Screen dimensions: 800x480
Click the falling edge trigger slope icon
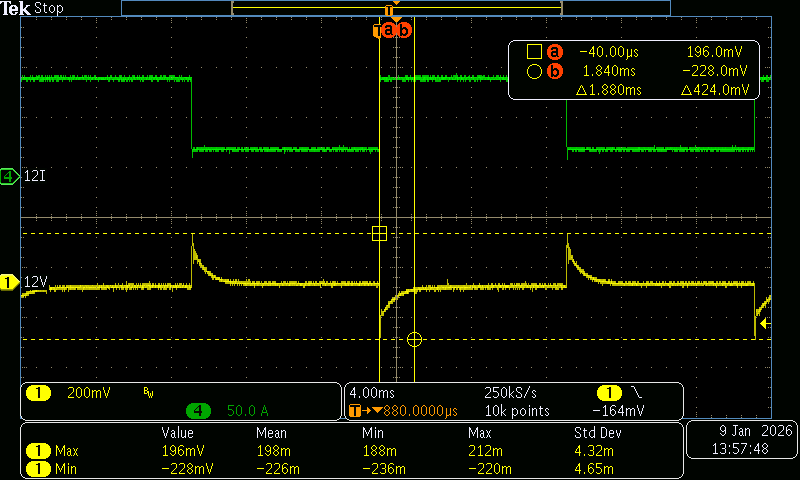tap(635, 393)
